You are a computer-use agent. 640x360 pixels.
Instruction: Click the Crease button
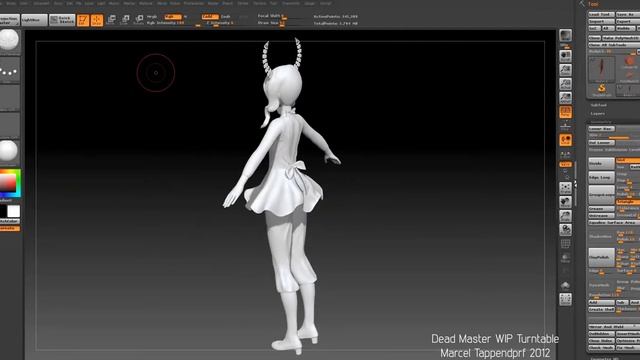[601, 209]
